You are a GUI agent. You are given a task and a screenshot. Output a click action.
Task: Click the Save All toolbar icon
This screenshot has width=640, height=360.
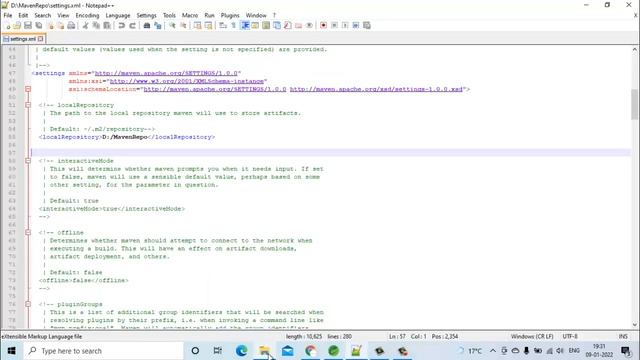[39, 25]
